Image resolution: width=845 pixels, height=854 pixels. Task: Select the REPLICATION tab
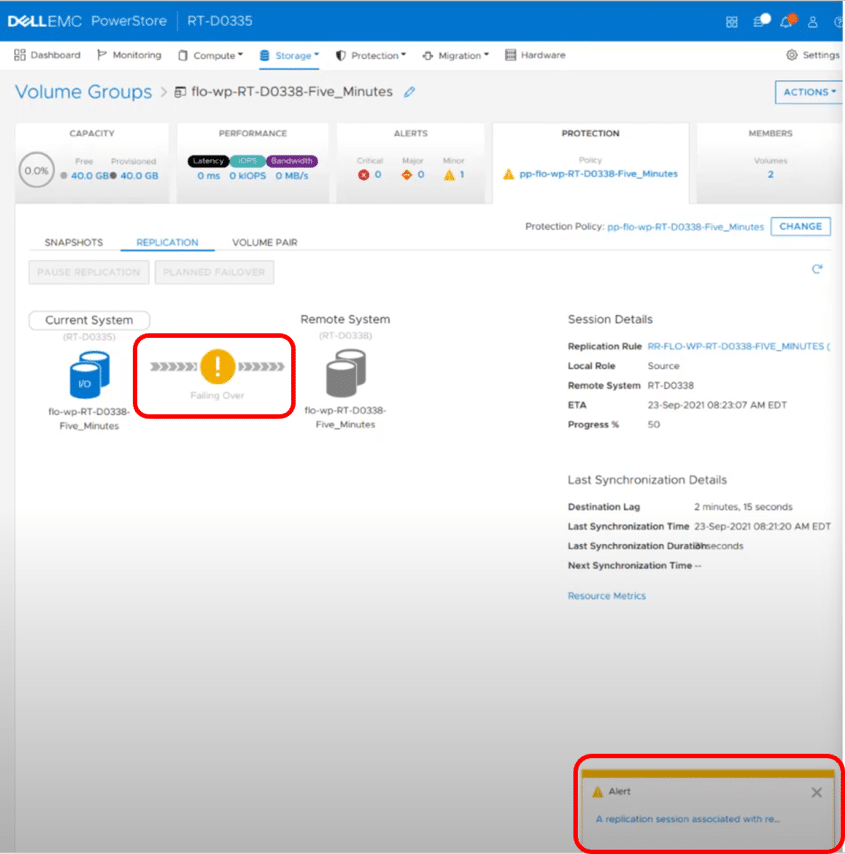pos(167,242)
